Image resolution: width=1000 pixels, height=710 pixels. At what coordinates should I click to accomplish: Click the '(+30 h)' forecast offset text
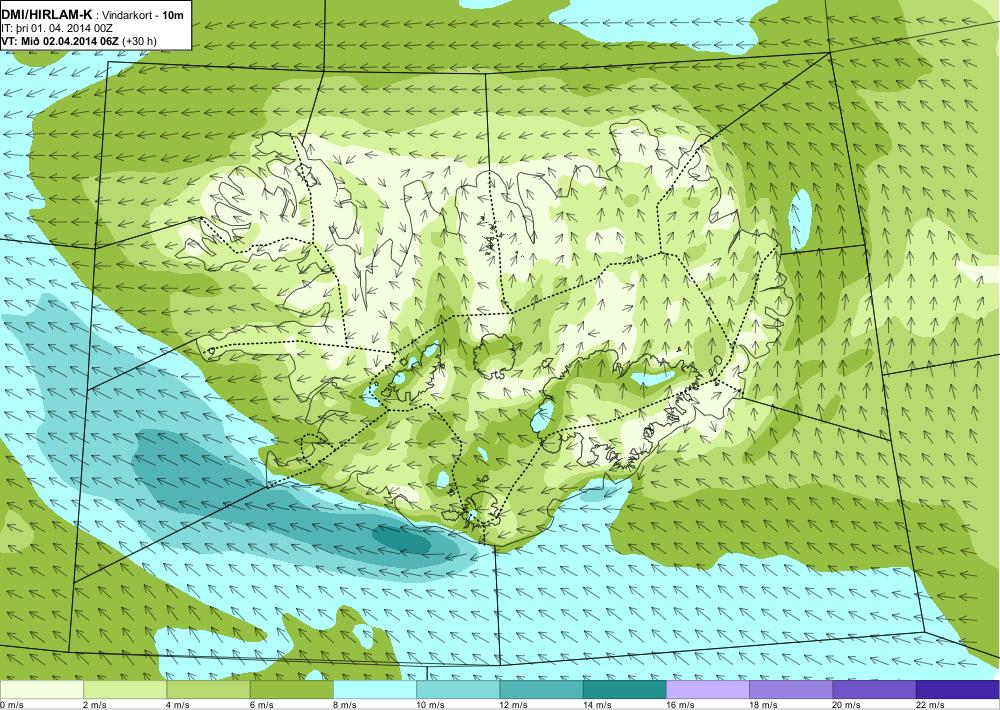(x=139, y=41)
